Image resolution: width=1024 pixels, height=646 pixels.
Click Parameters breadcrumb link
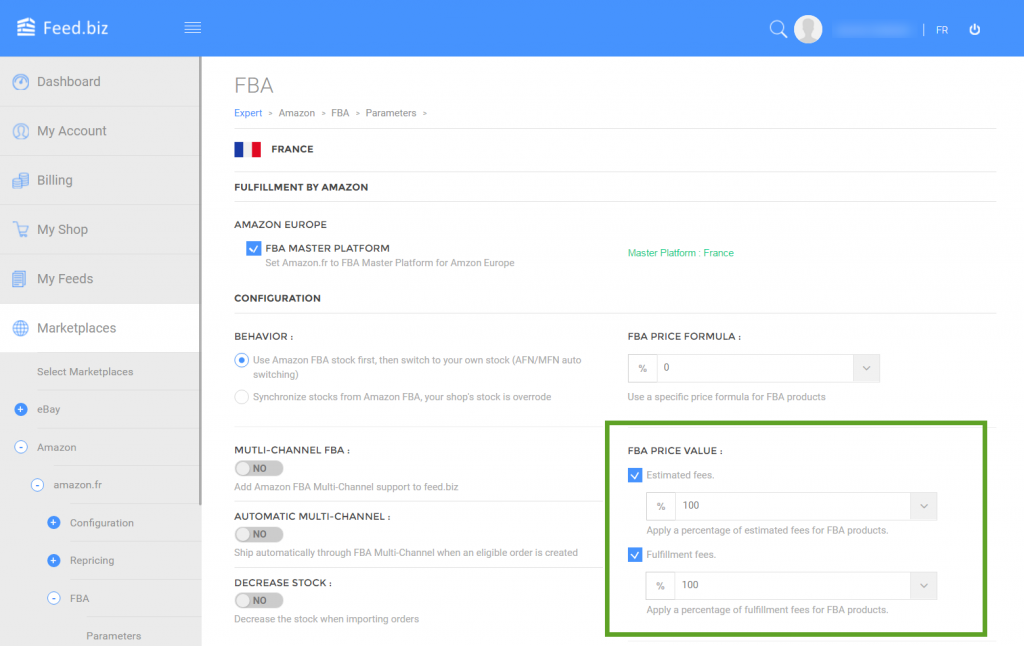[x=391, y=113]
